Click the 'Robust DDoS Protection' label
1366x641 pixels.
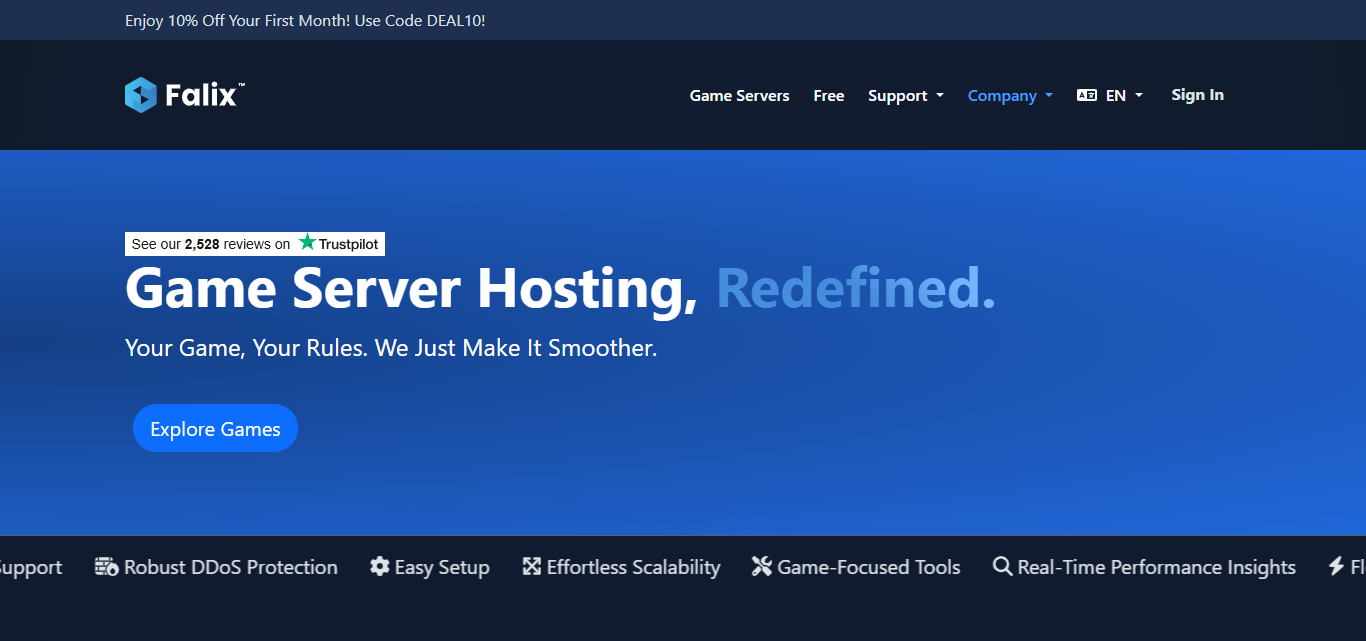(x=231, y=567)
